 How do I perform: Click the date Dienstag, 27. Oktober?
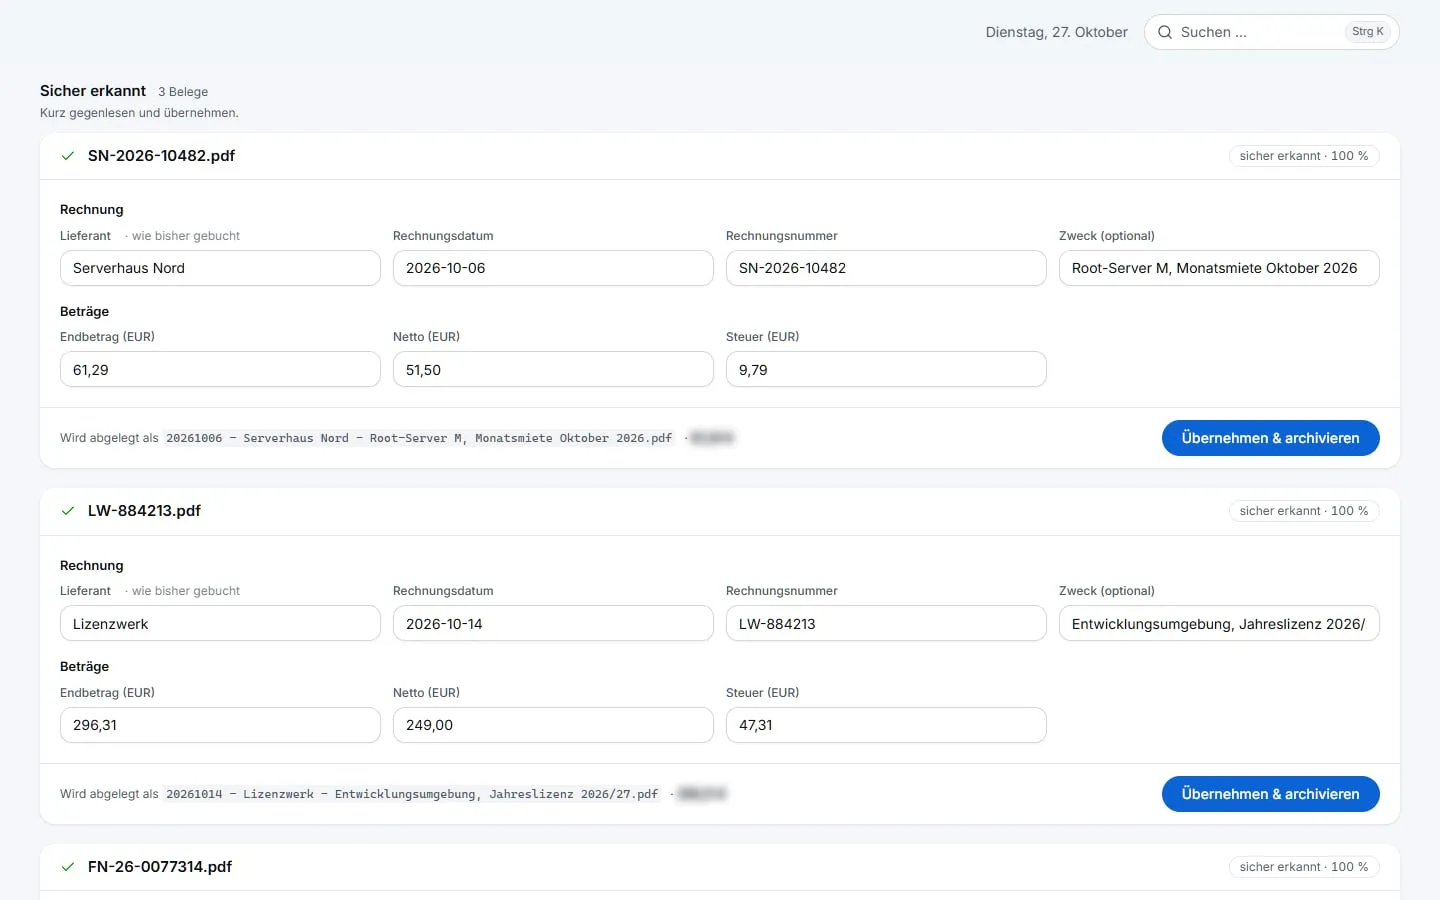1056,32
